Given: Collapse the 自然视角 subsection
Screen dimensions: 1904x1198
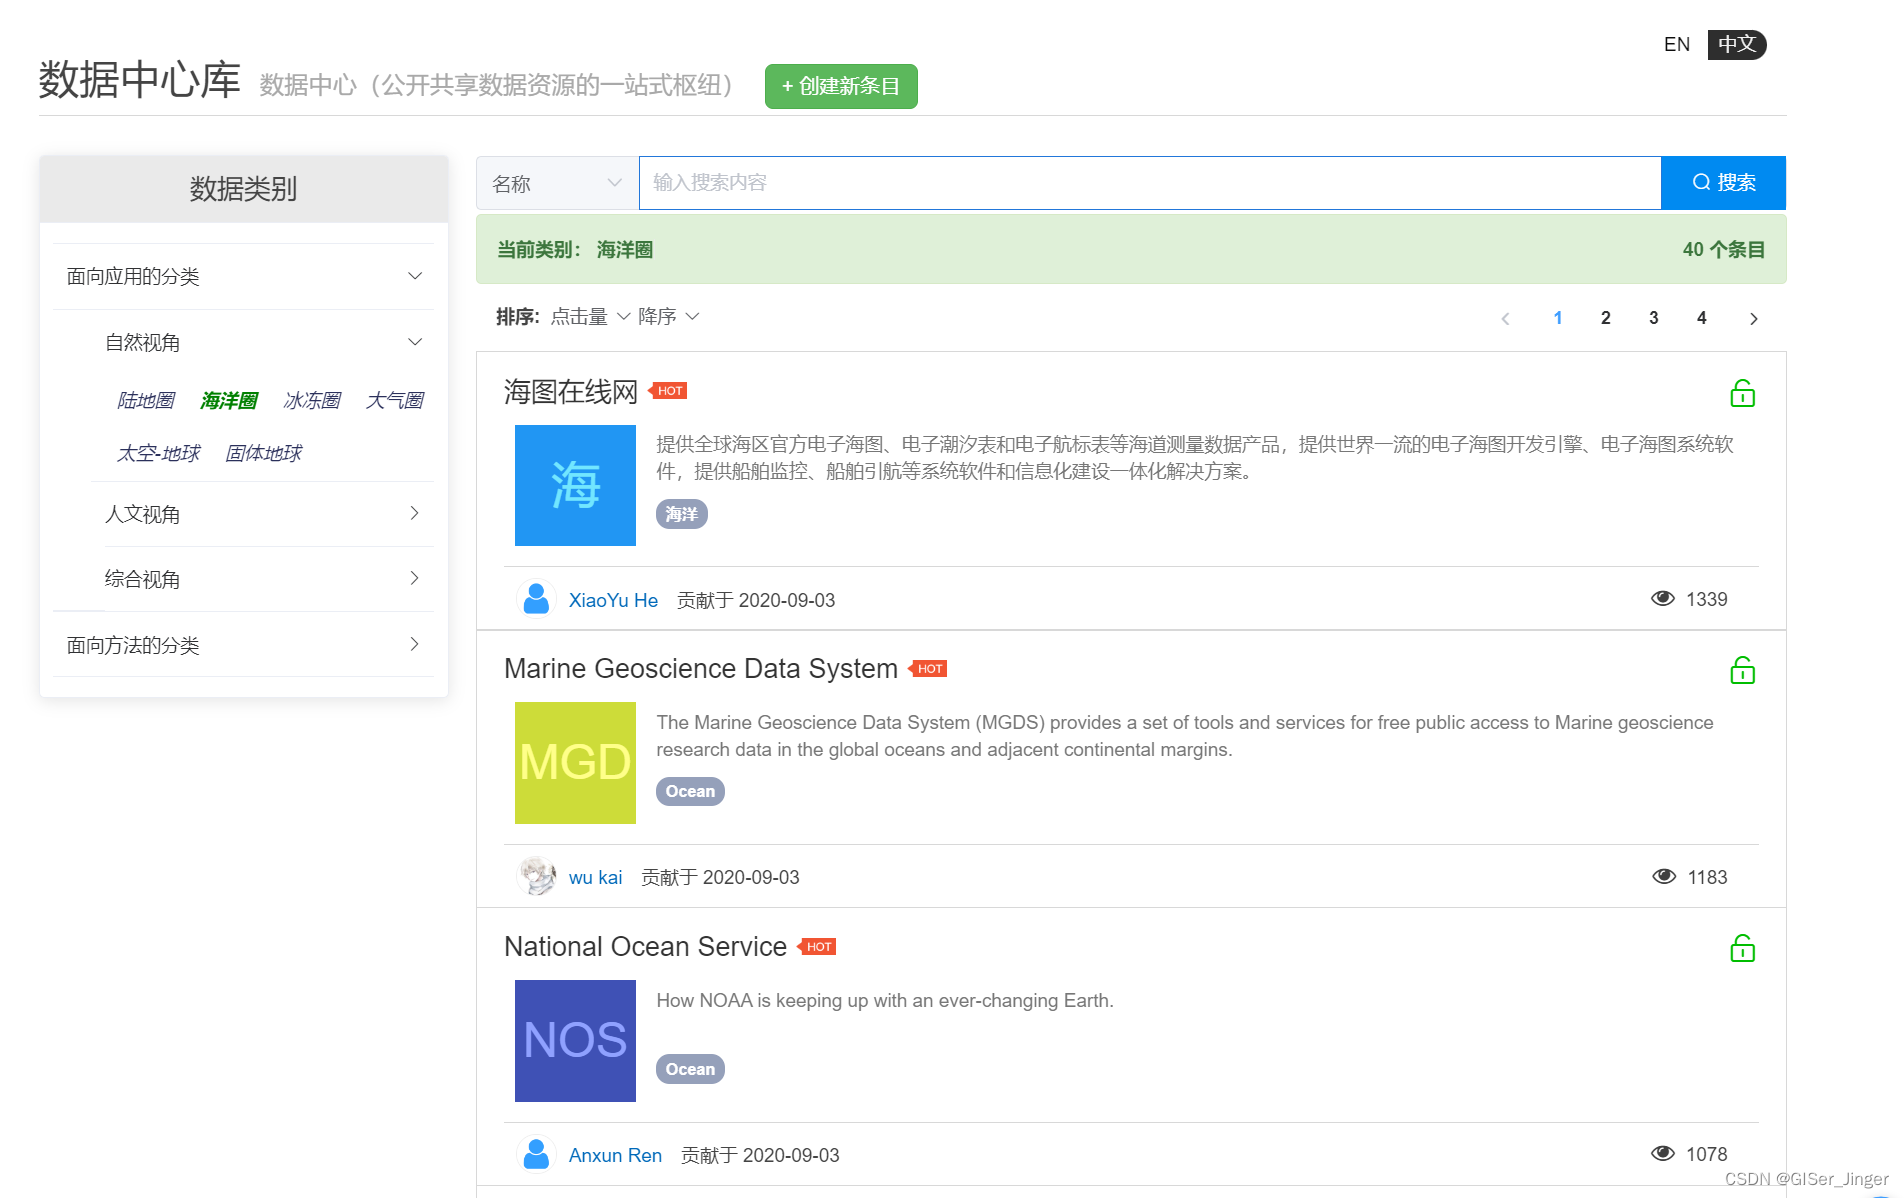Looking at the screenshot, I should 263,342.
